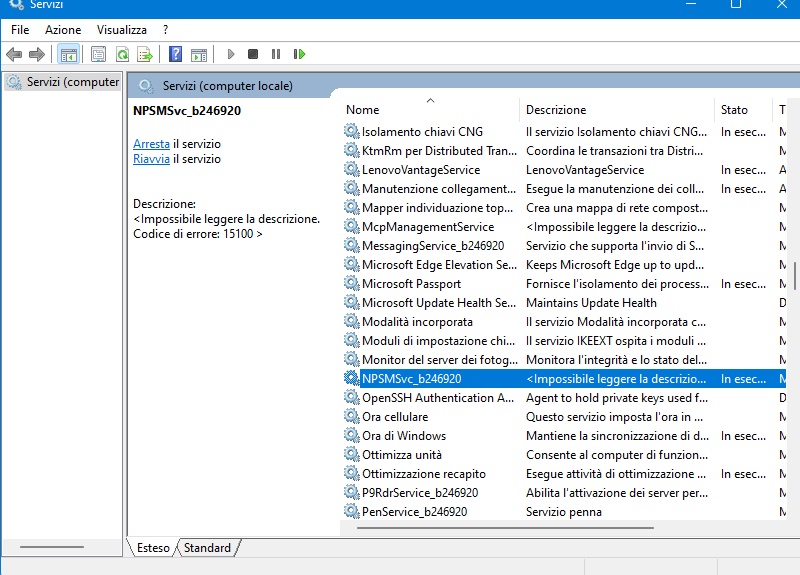The image size is (800, 575).
Task: Click gear icon of Isolamento chiavi CNG
Action: (352, 131)
